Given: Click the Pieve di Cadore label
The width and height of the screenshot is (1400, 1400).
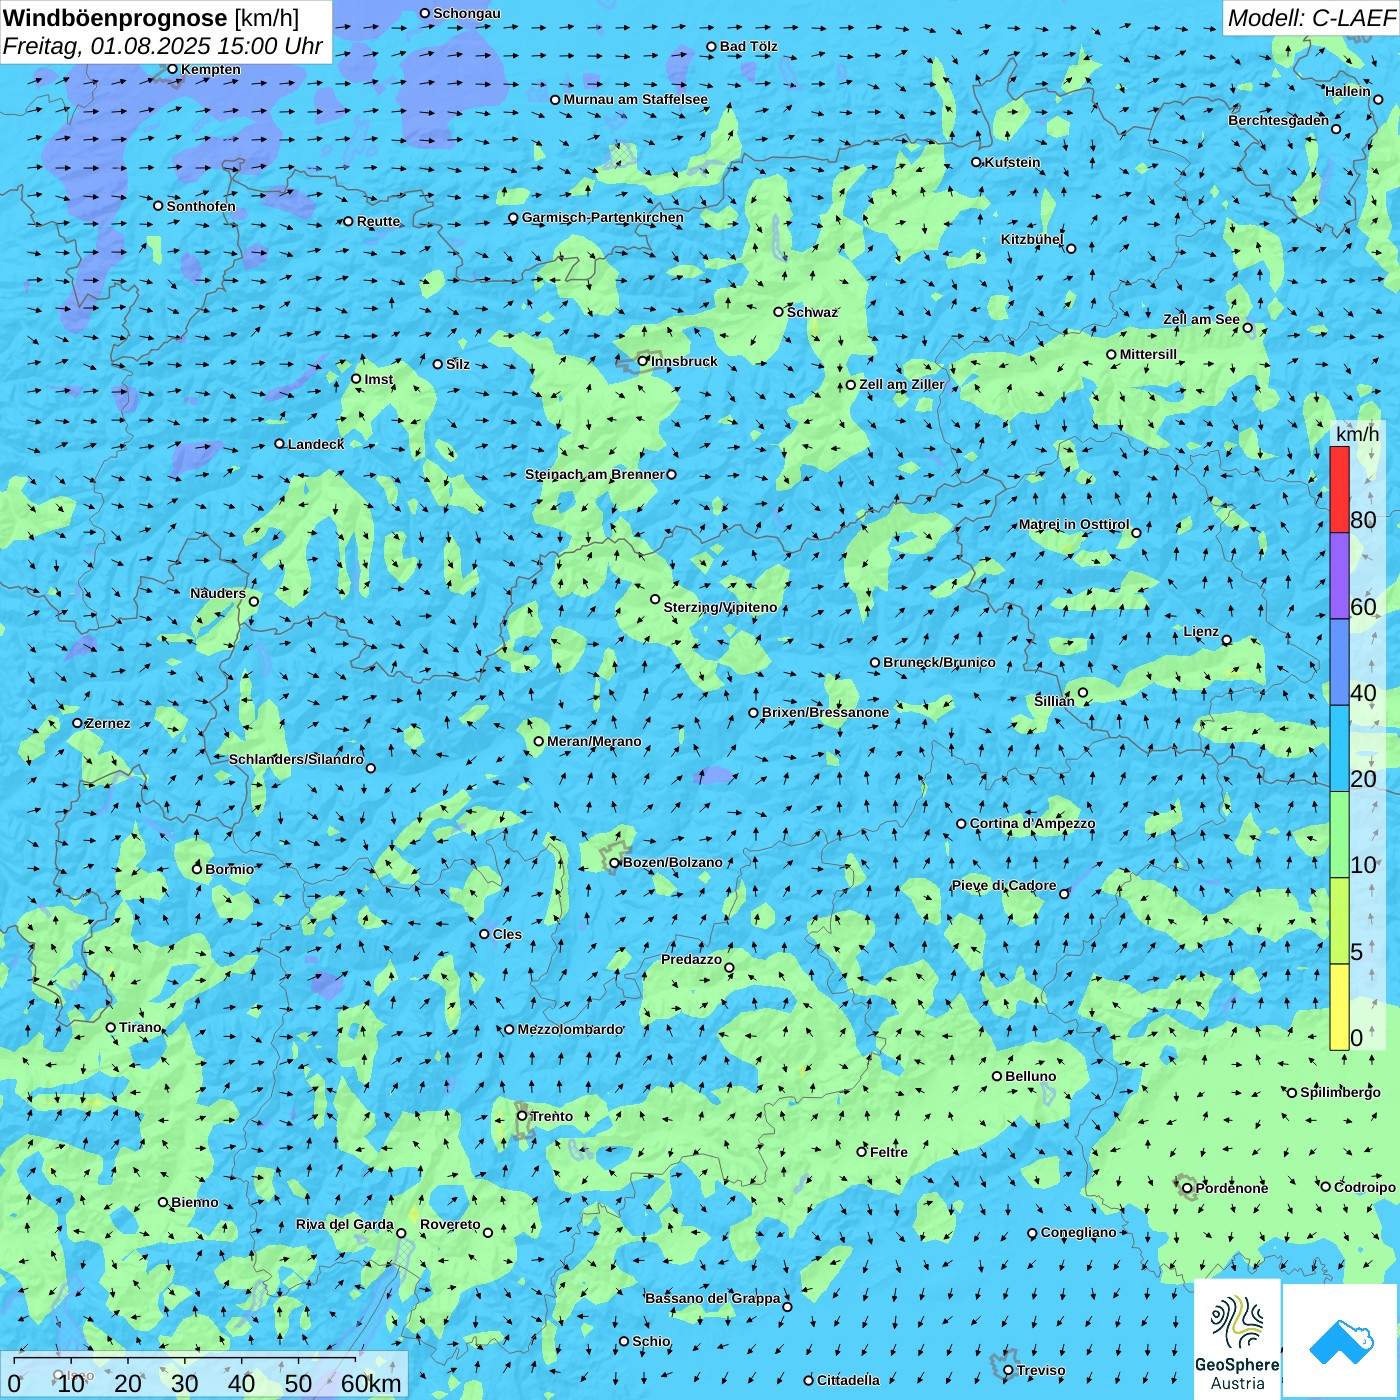Looking at the screenshot, I should pyautogui.click(x=1004, y=885).
